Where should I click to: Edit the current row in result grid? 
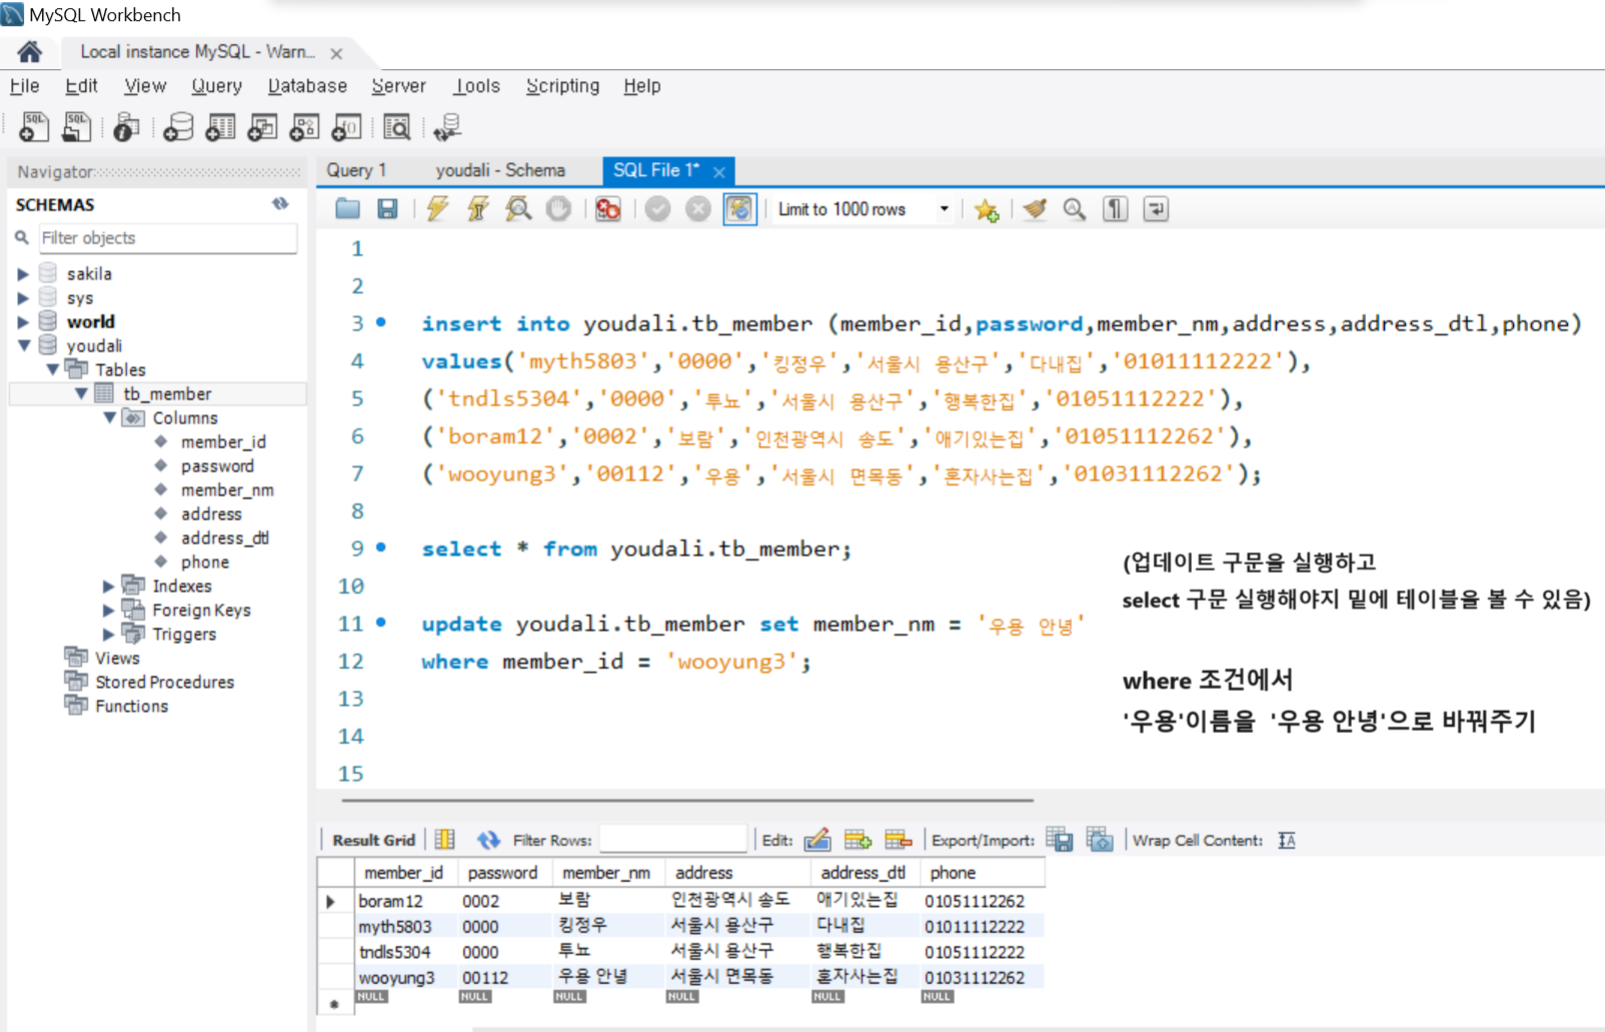coord(817,840)
